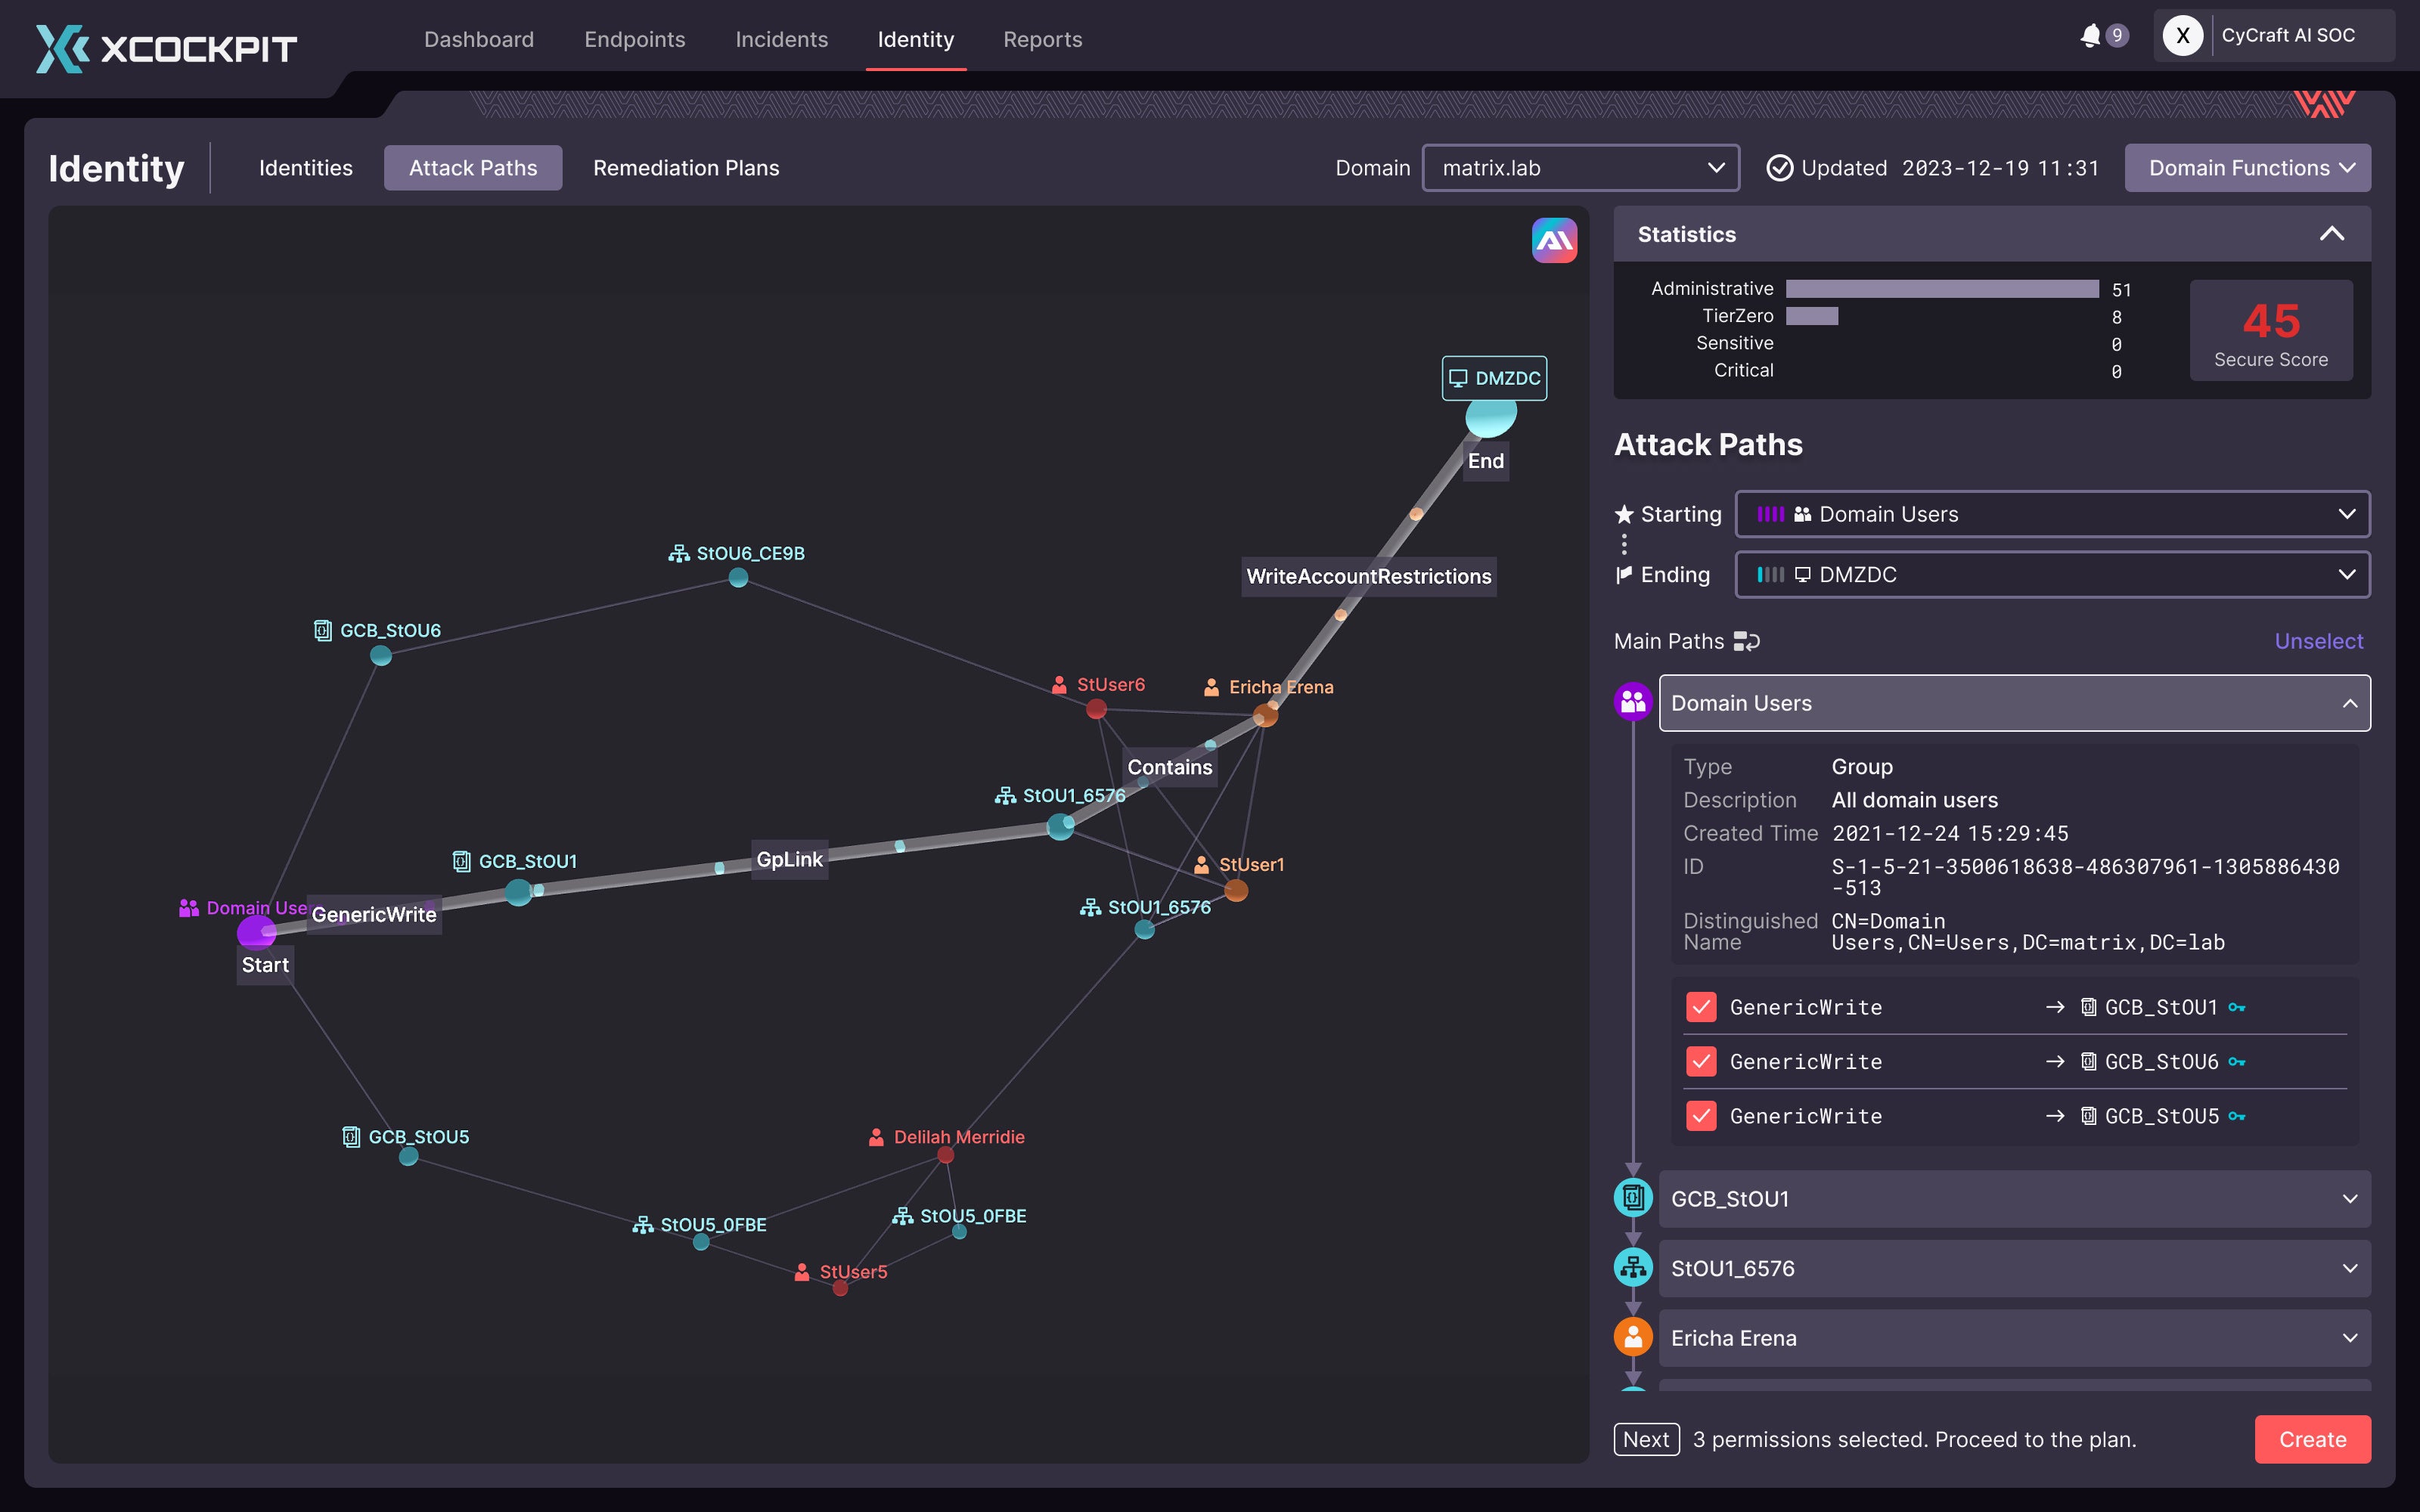Image resolution: width=2420 pixels, height=1512 pixels.
Task: Click the key icon beside GCB_StOU1
Action: pos(2237,1007)
